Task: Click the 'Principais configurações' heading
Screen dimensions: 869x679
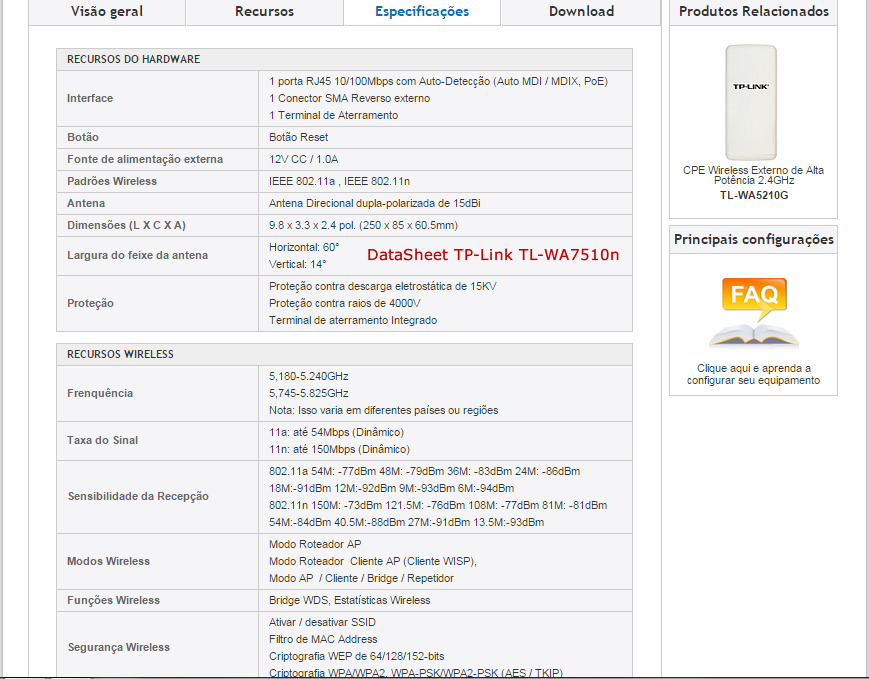Action: point(754,239)
